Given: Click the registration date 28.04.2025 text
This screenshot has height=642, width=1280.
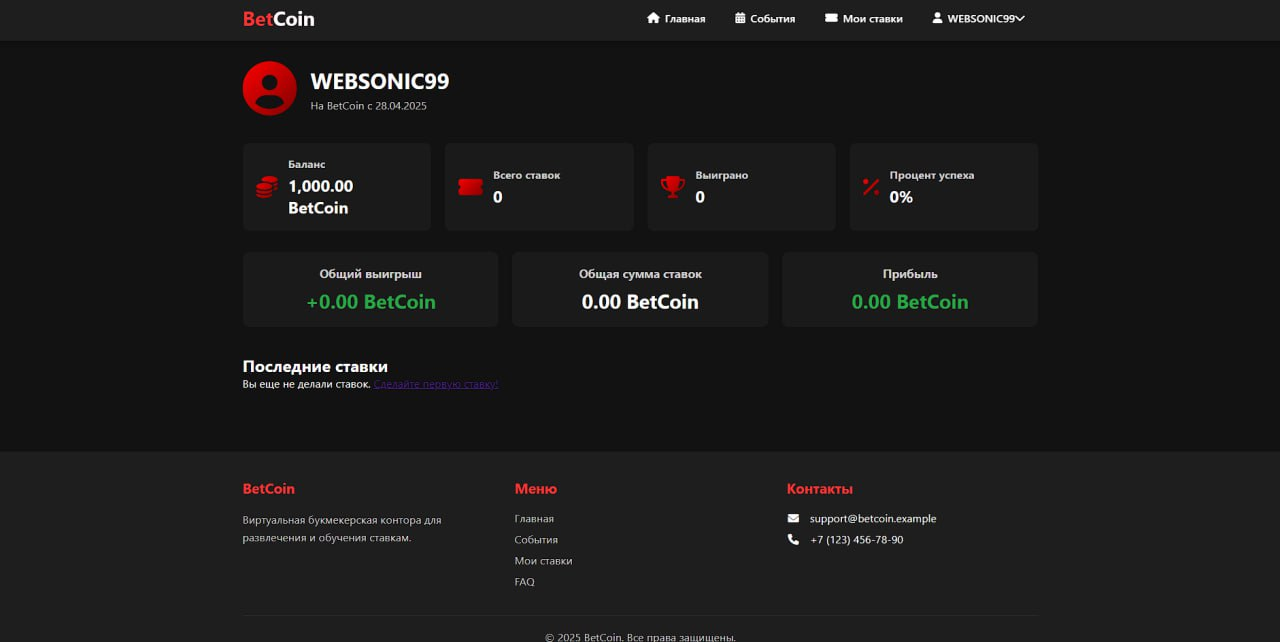Looking at the screenshot, I should pos(401,105).
